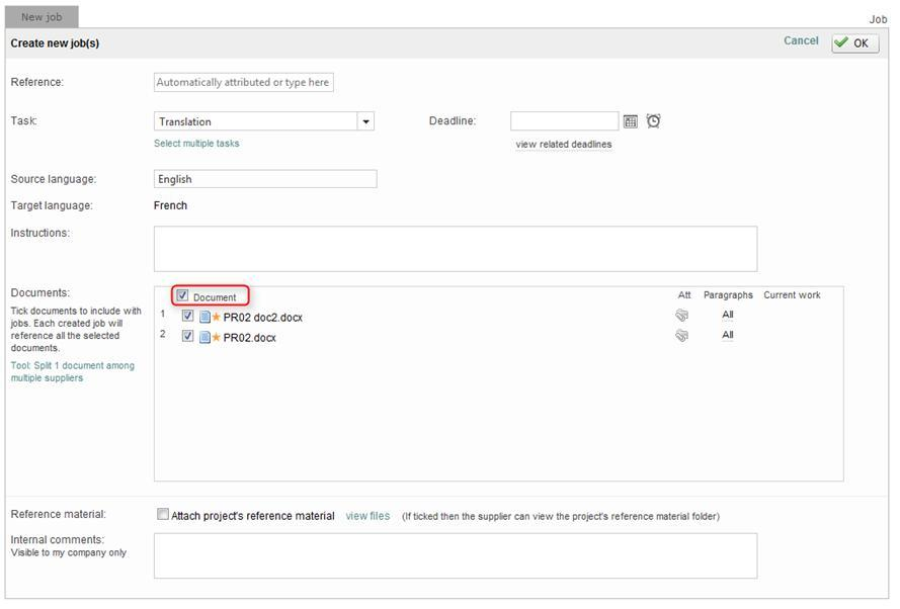Click attachment icon for PR02 doc2.docx
The image size is (900, 609).
pos(682,315)
